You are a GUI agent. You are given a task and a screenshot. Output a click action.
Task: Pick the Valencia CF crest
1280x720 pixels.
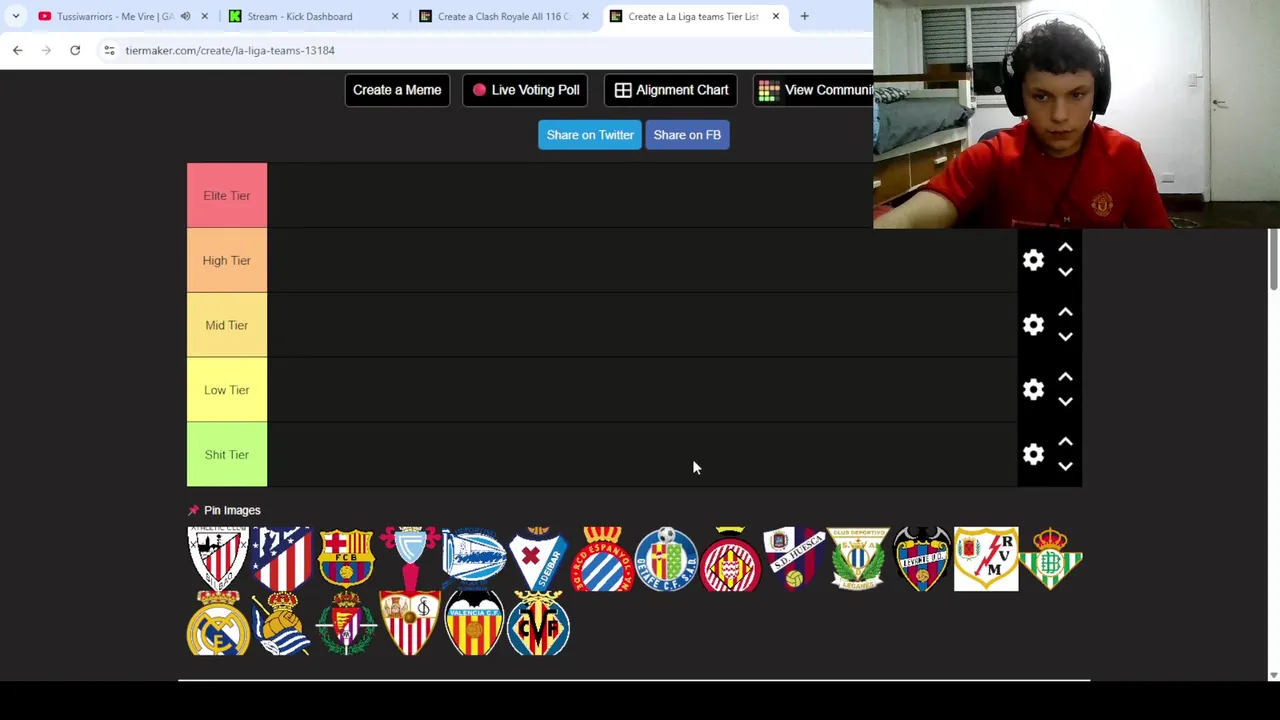[x=474, y=623]
